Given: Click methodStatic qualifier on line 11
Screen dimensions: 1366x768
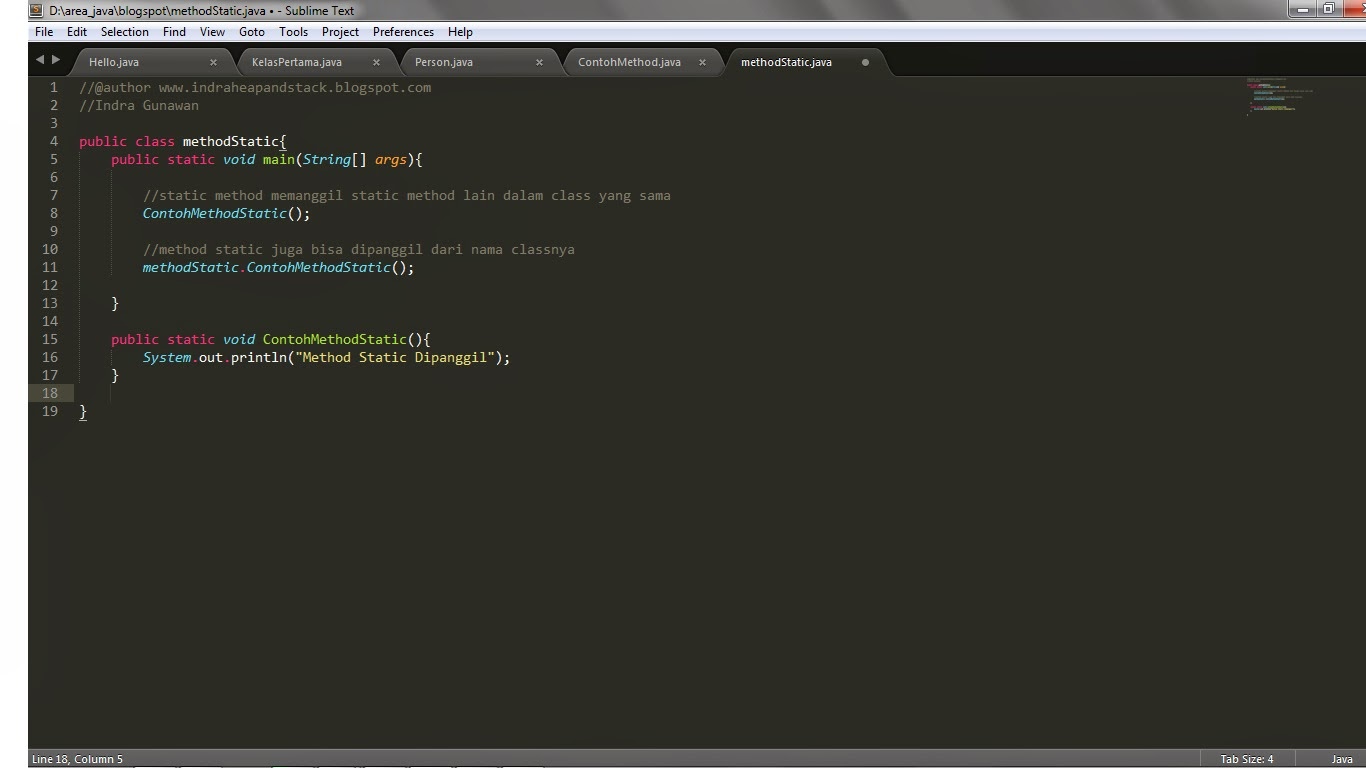Looking at the screenshot, I should 191,267.
